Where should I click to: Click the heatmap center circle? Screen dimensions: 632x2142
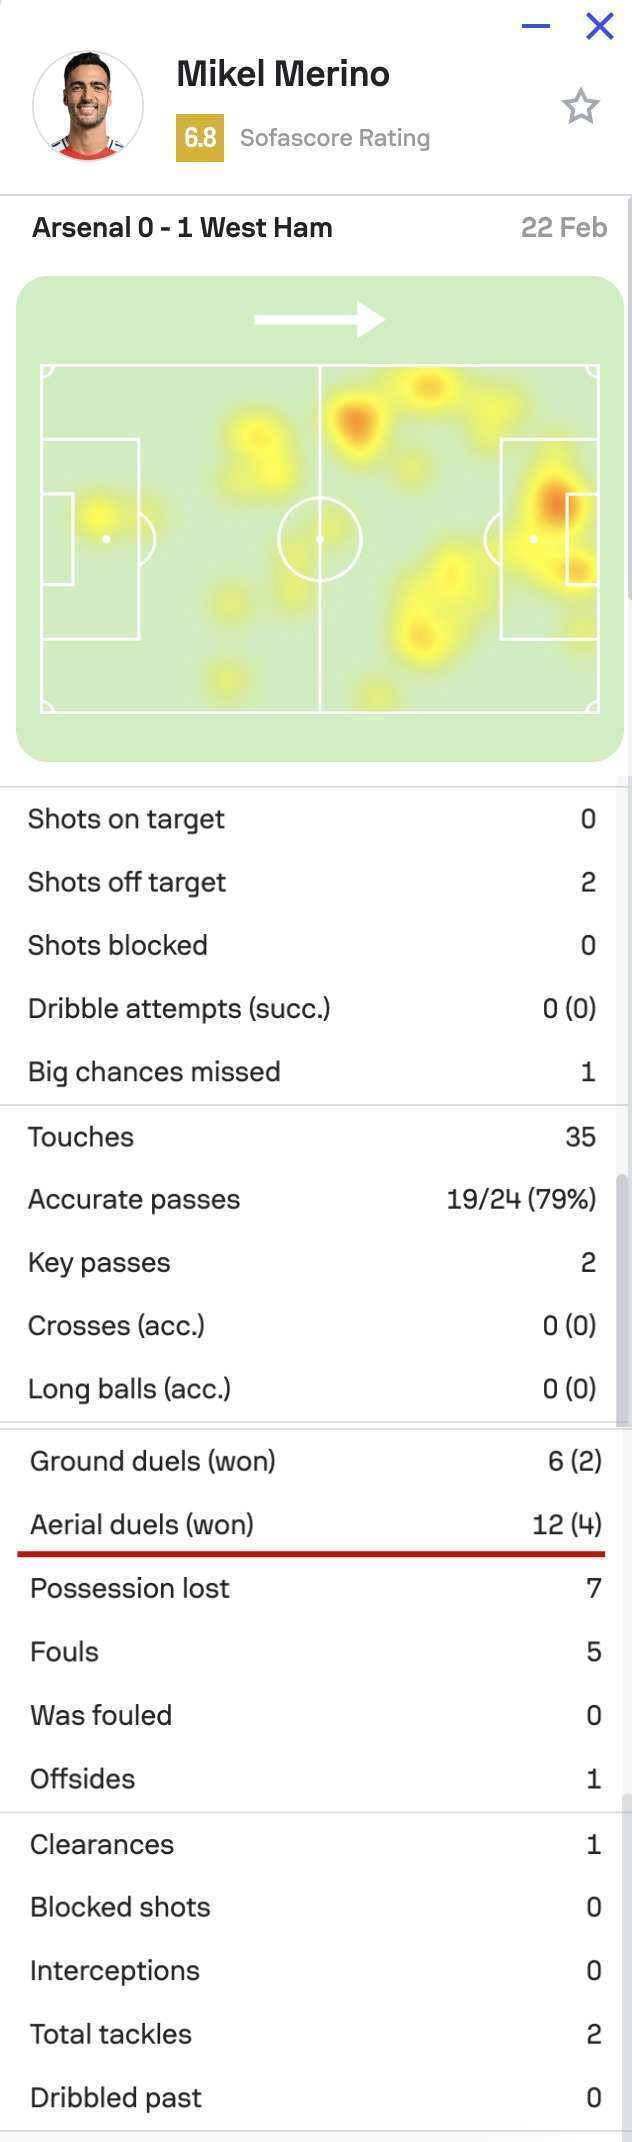(x=320, y=539)
